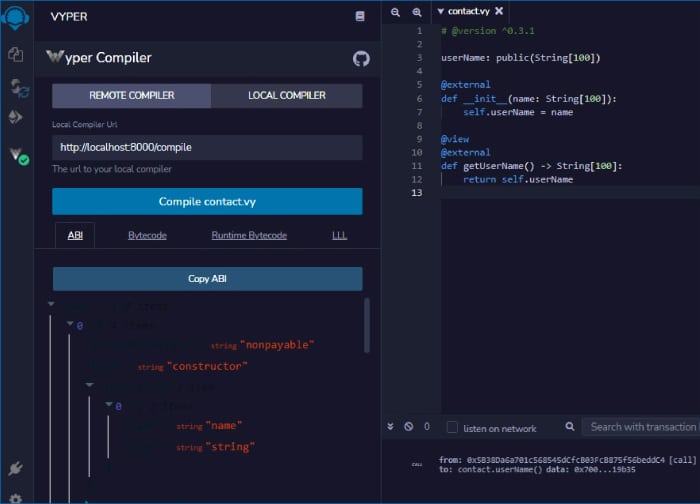Zoom out the editor font

395,12
